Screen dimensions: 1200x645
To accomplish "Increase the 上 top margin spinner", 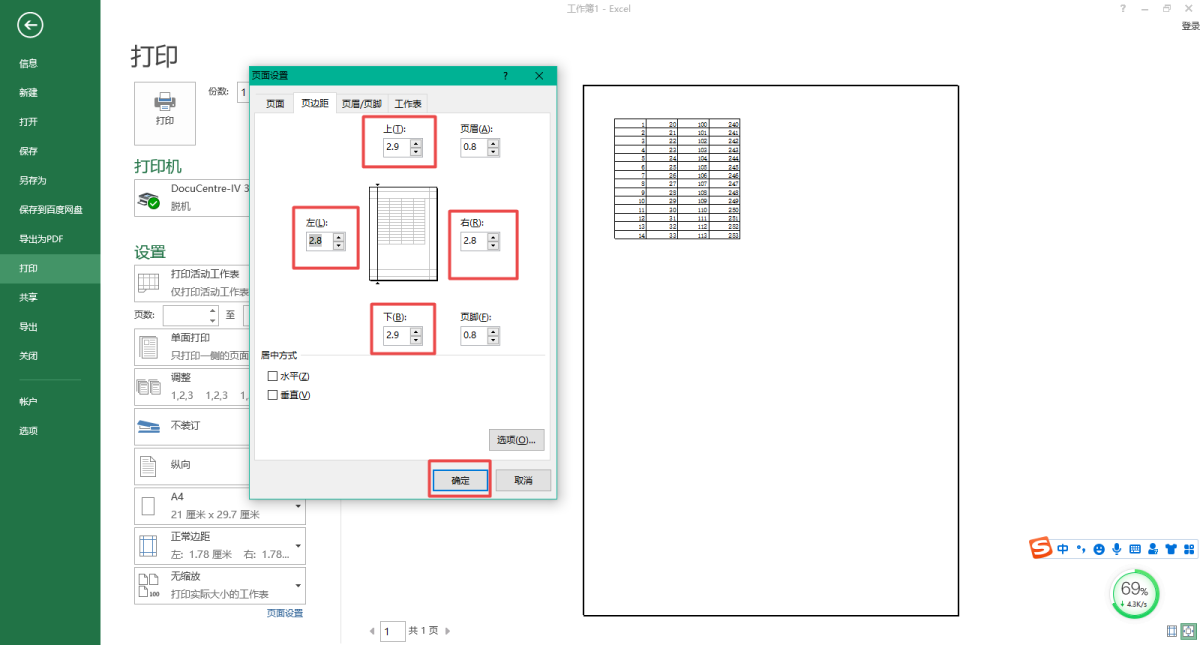I will (416, 142).
